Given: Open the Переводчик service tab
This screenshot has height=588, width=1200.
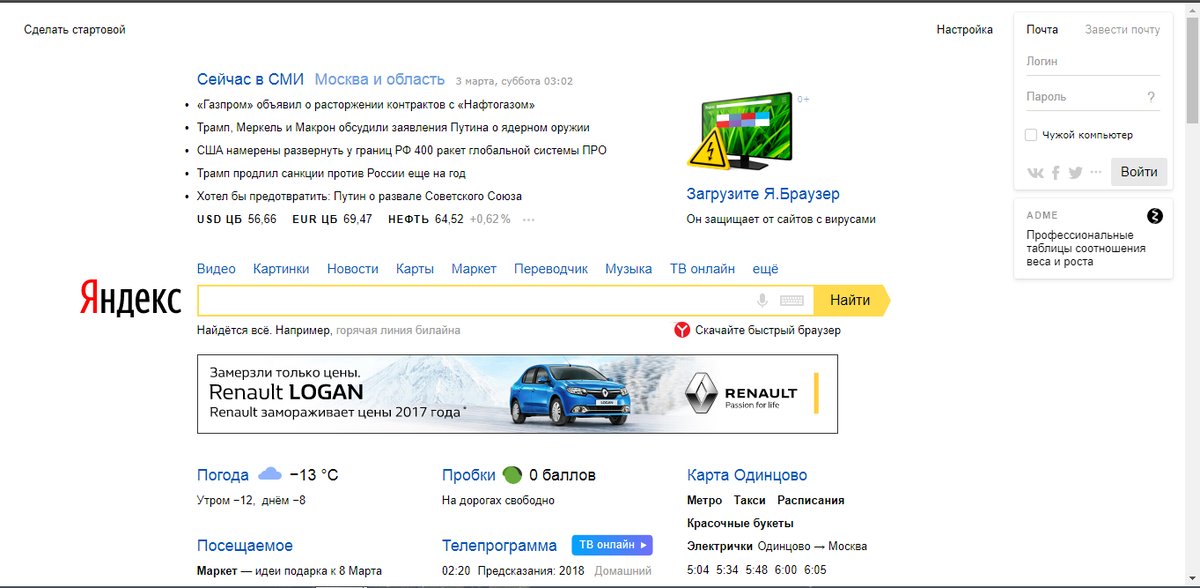Looking at the screenshot, I should 551,269.
